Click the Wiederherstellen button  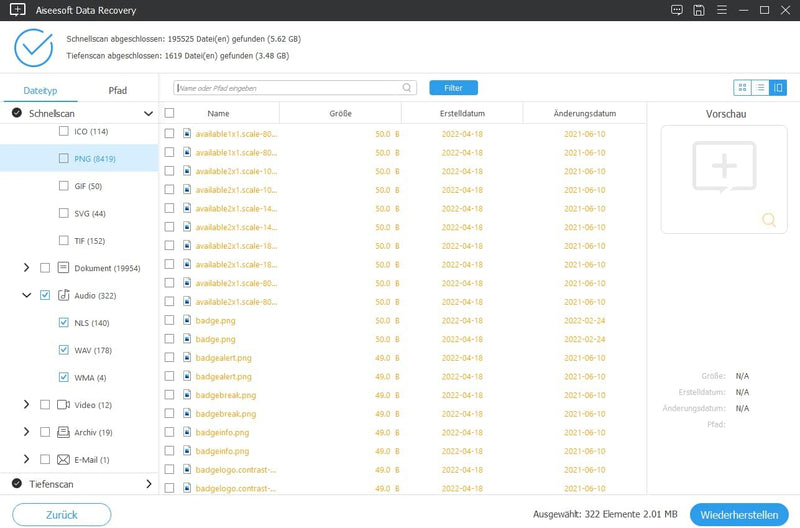(x=739, y=515)
